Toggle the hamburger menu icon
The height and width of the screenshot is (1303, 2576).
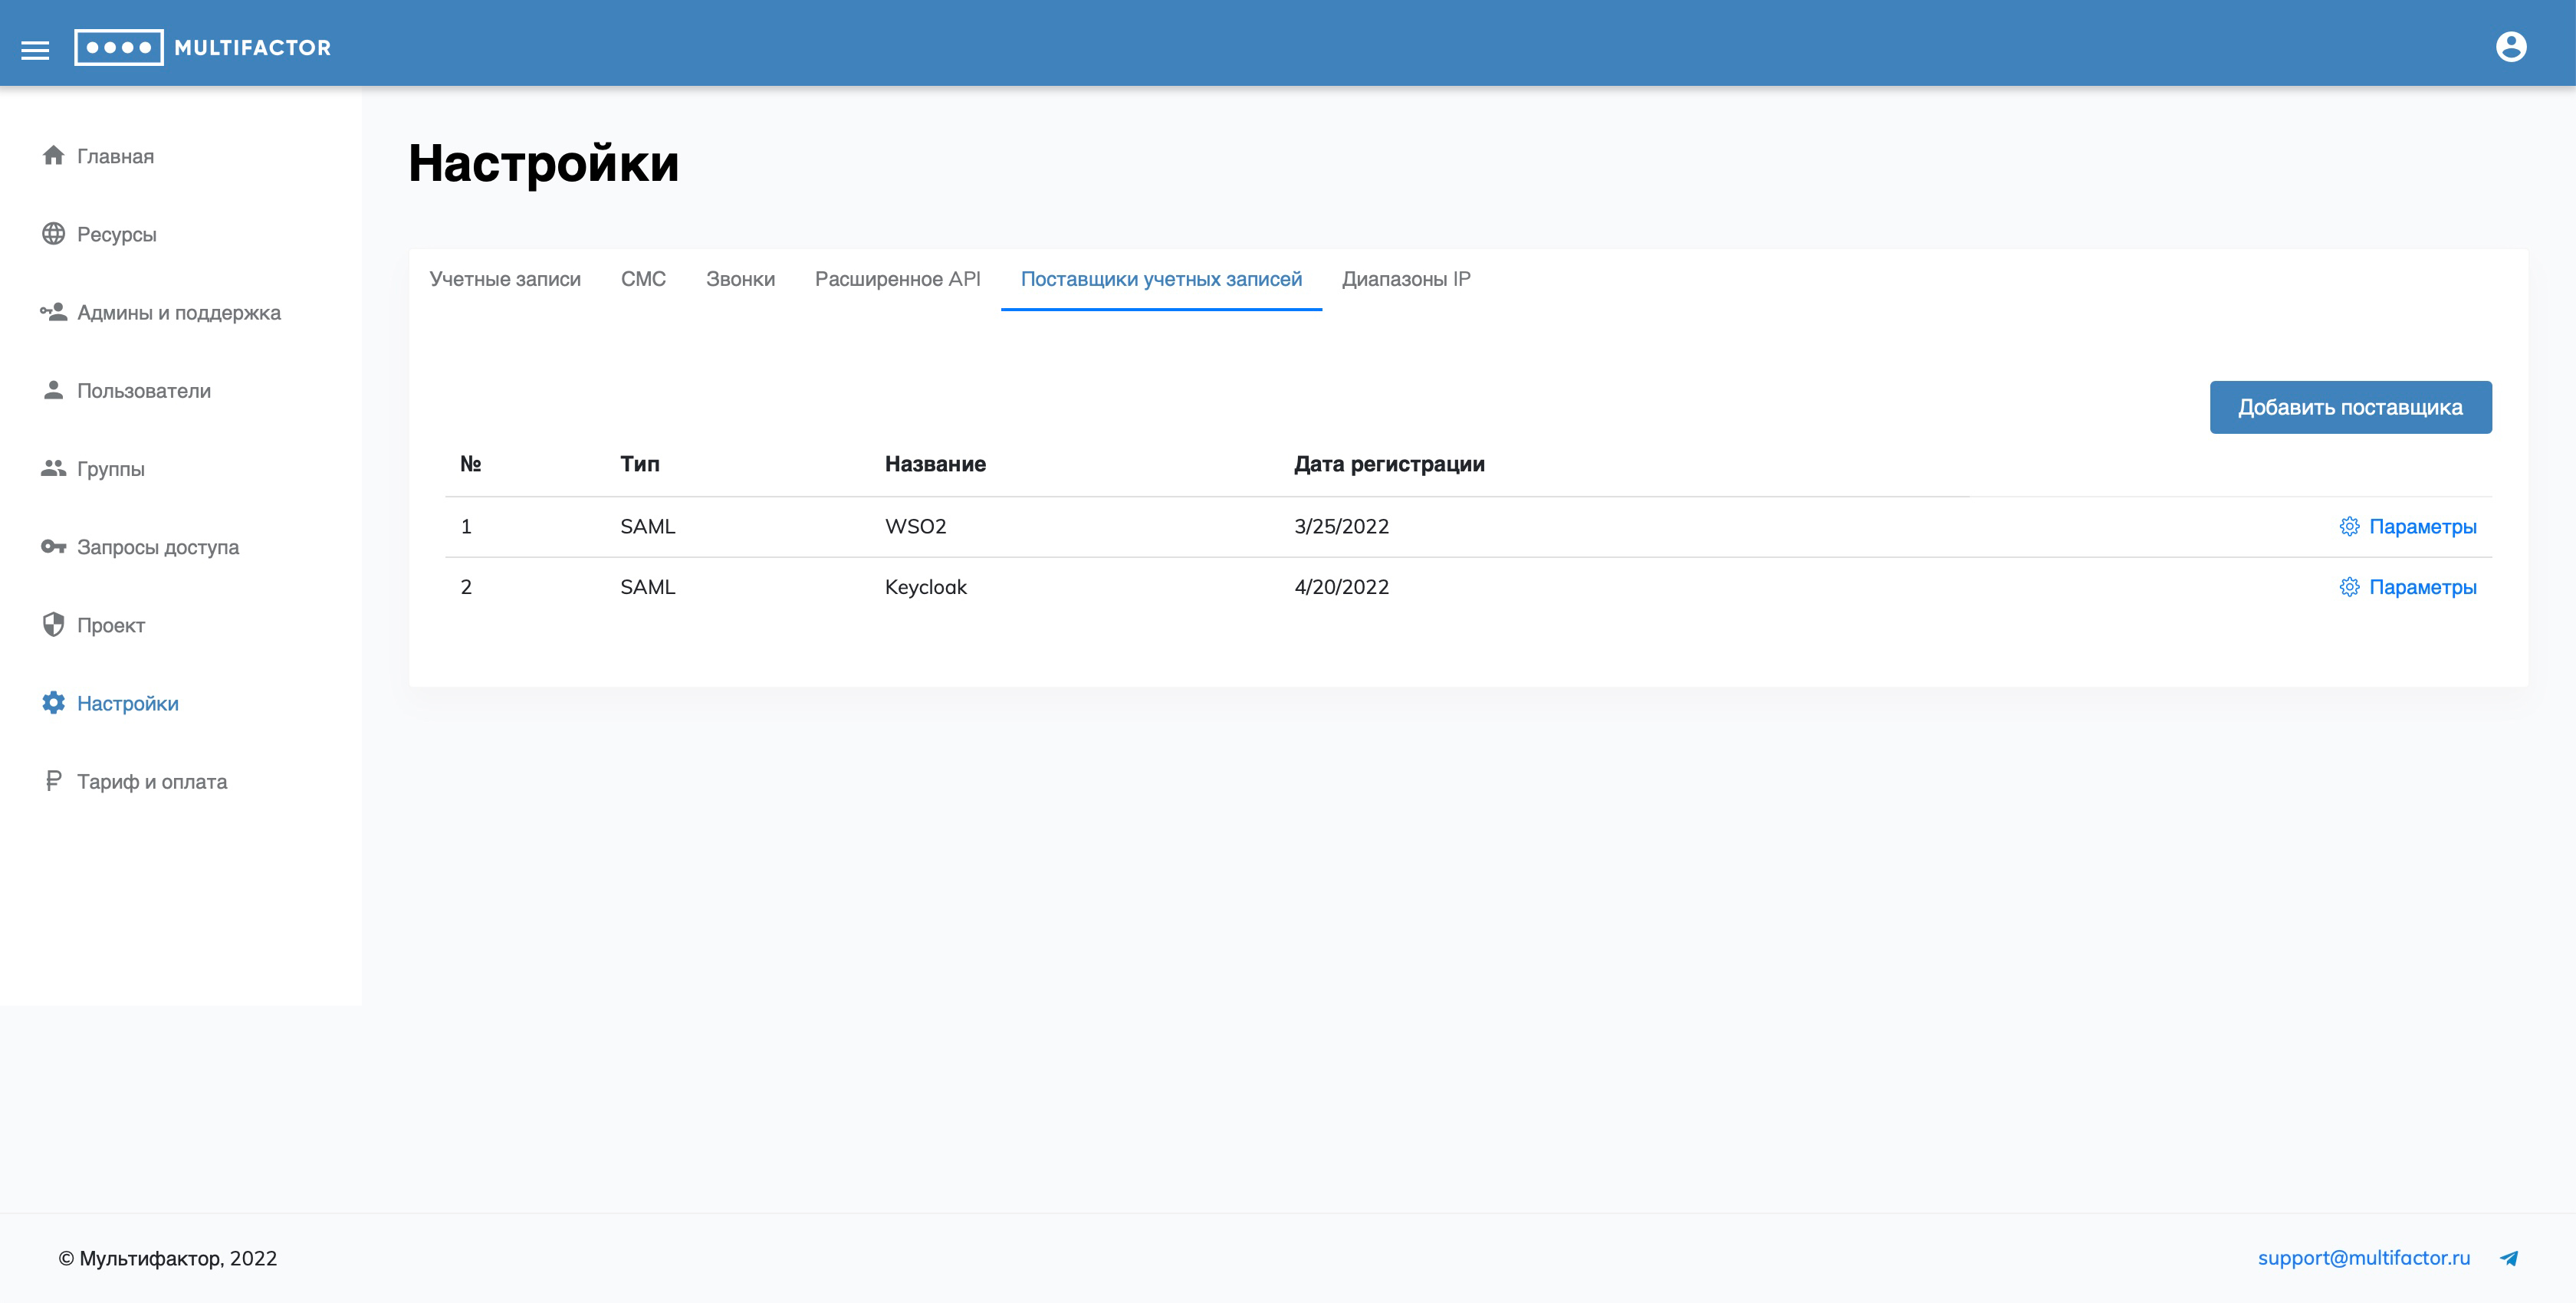[35, 49]
